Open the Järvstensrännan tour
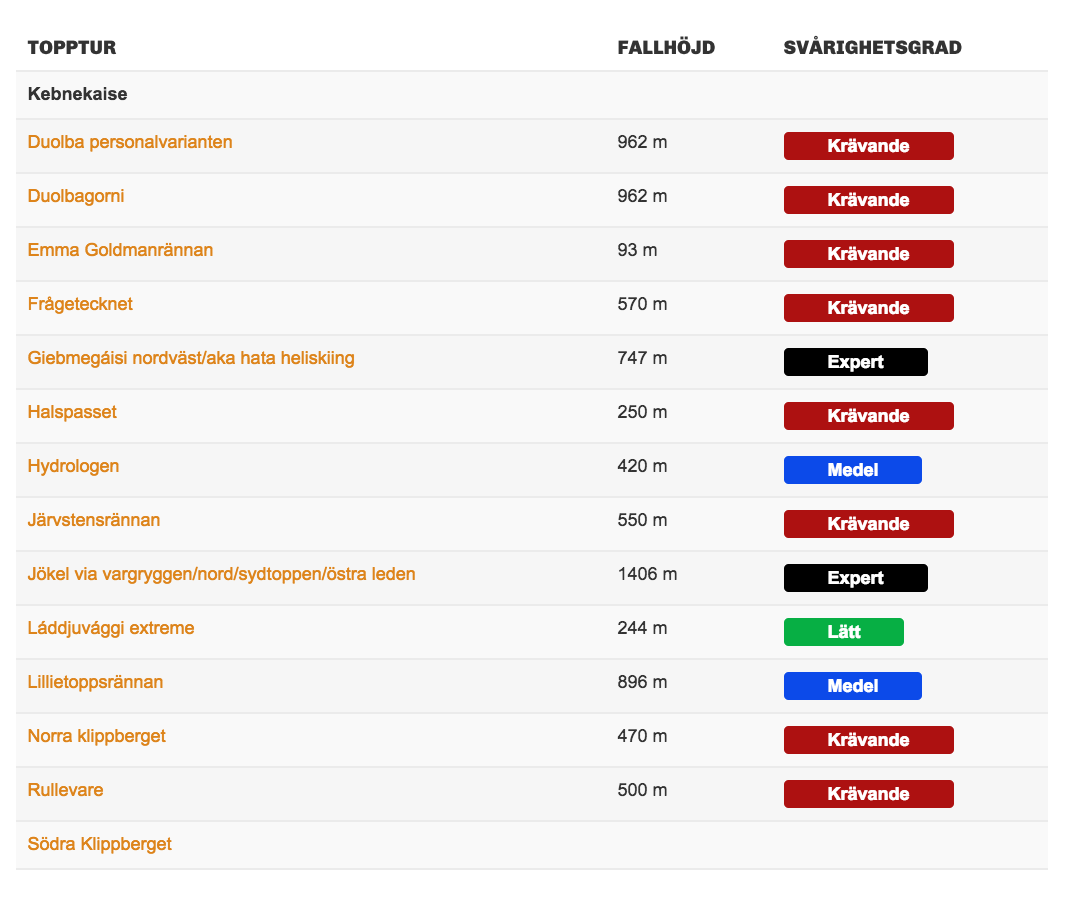 93,520
